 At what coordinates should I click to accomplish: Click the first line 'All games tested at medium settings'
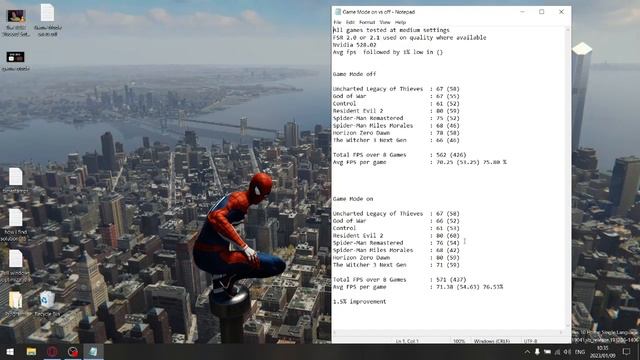(x=391, y=30)
